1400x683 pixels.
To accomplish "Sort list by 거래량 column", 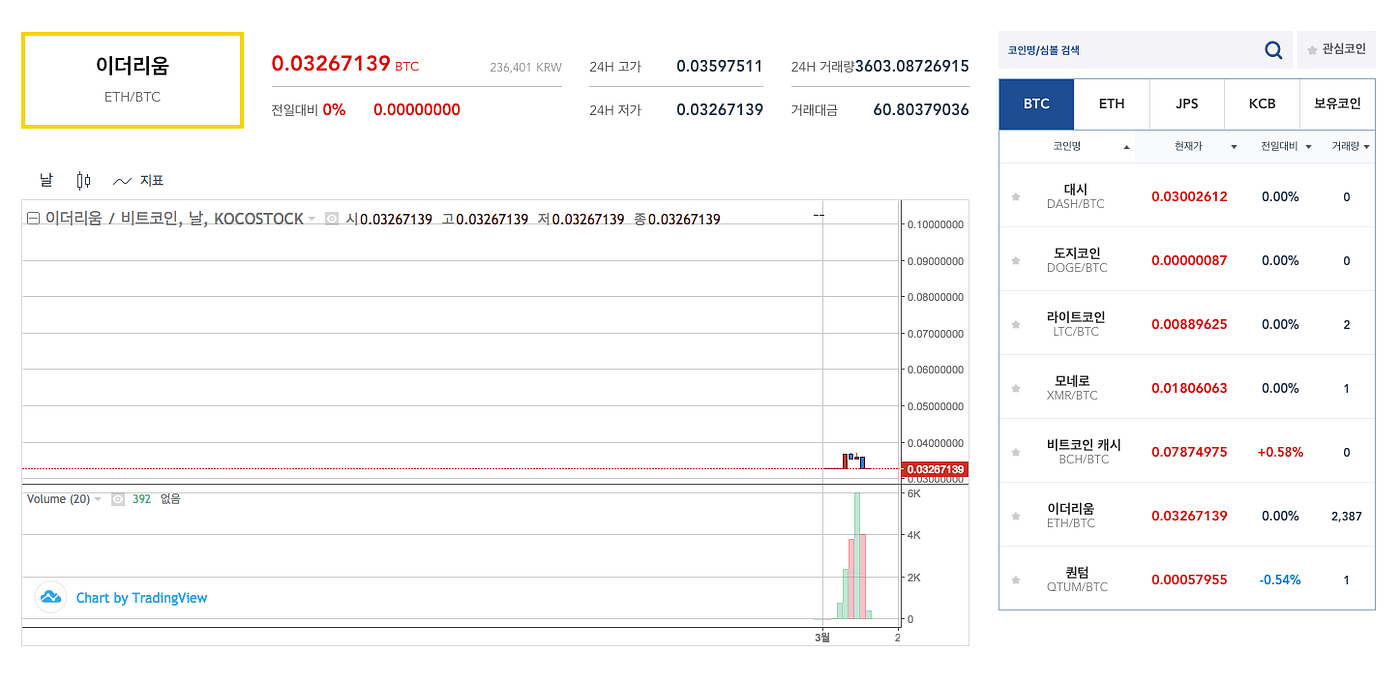I will click(x=1351, y=147).
